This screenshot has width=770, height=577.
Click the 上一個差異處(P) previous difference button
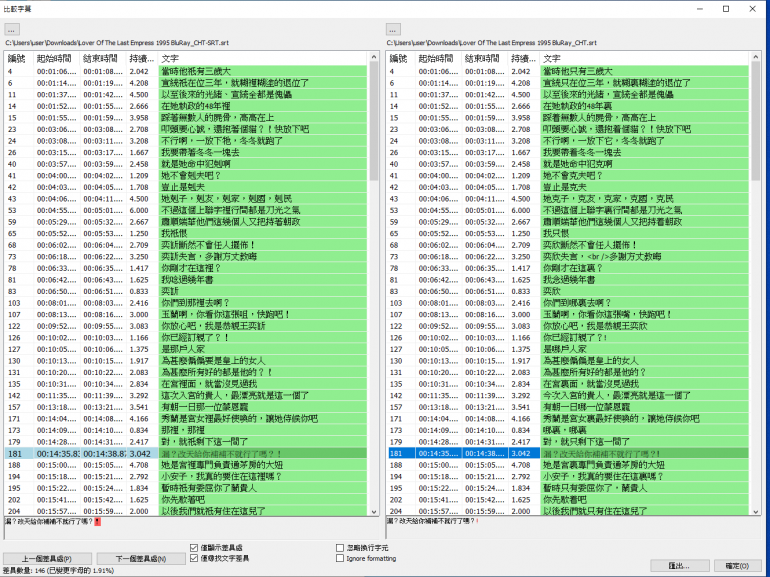point(47,559)
